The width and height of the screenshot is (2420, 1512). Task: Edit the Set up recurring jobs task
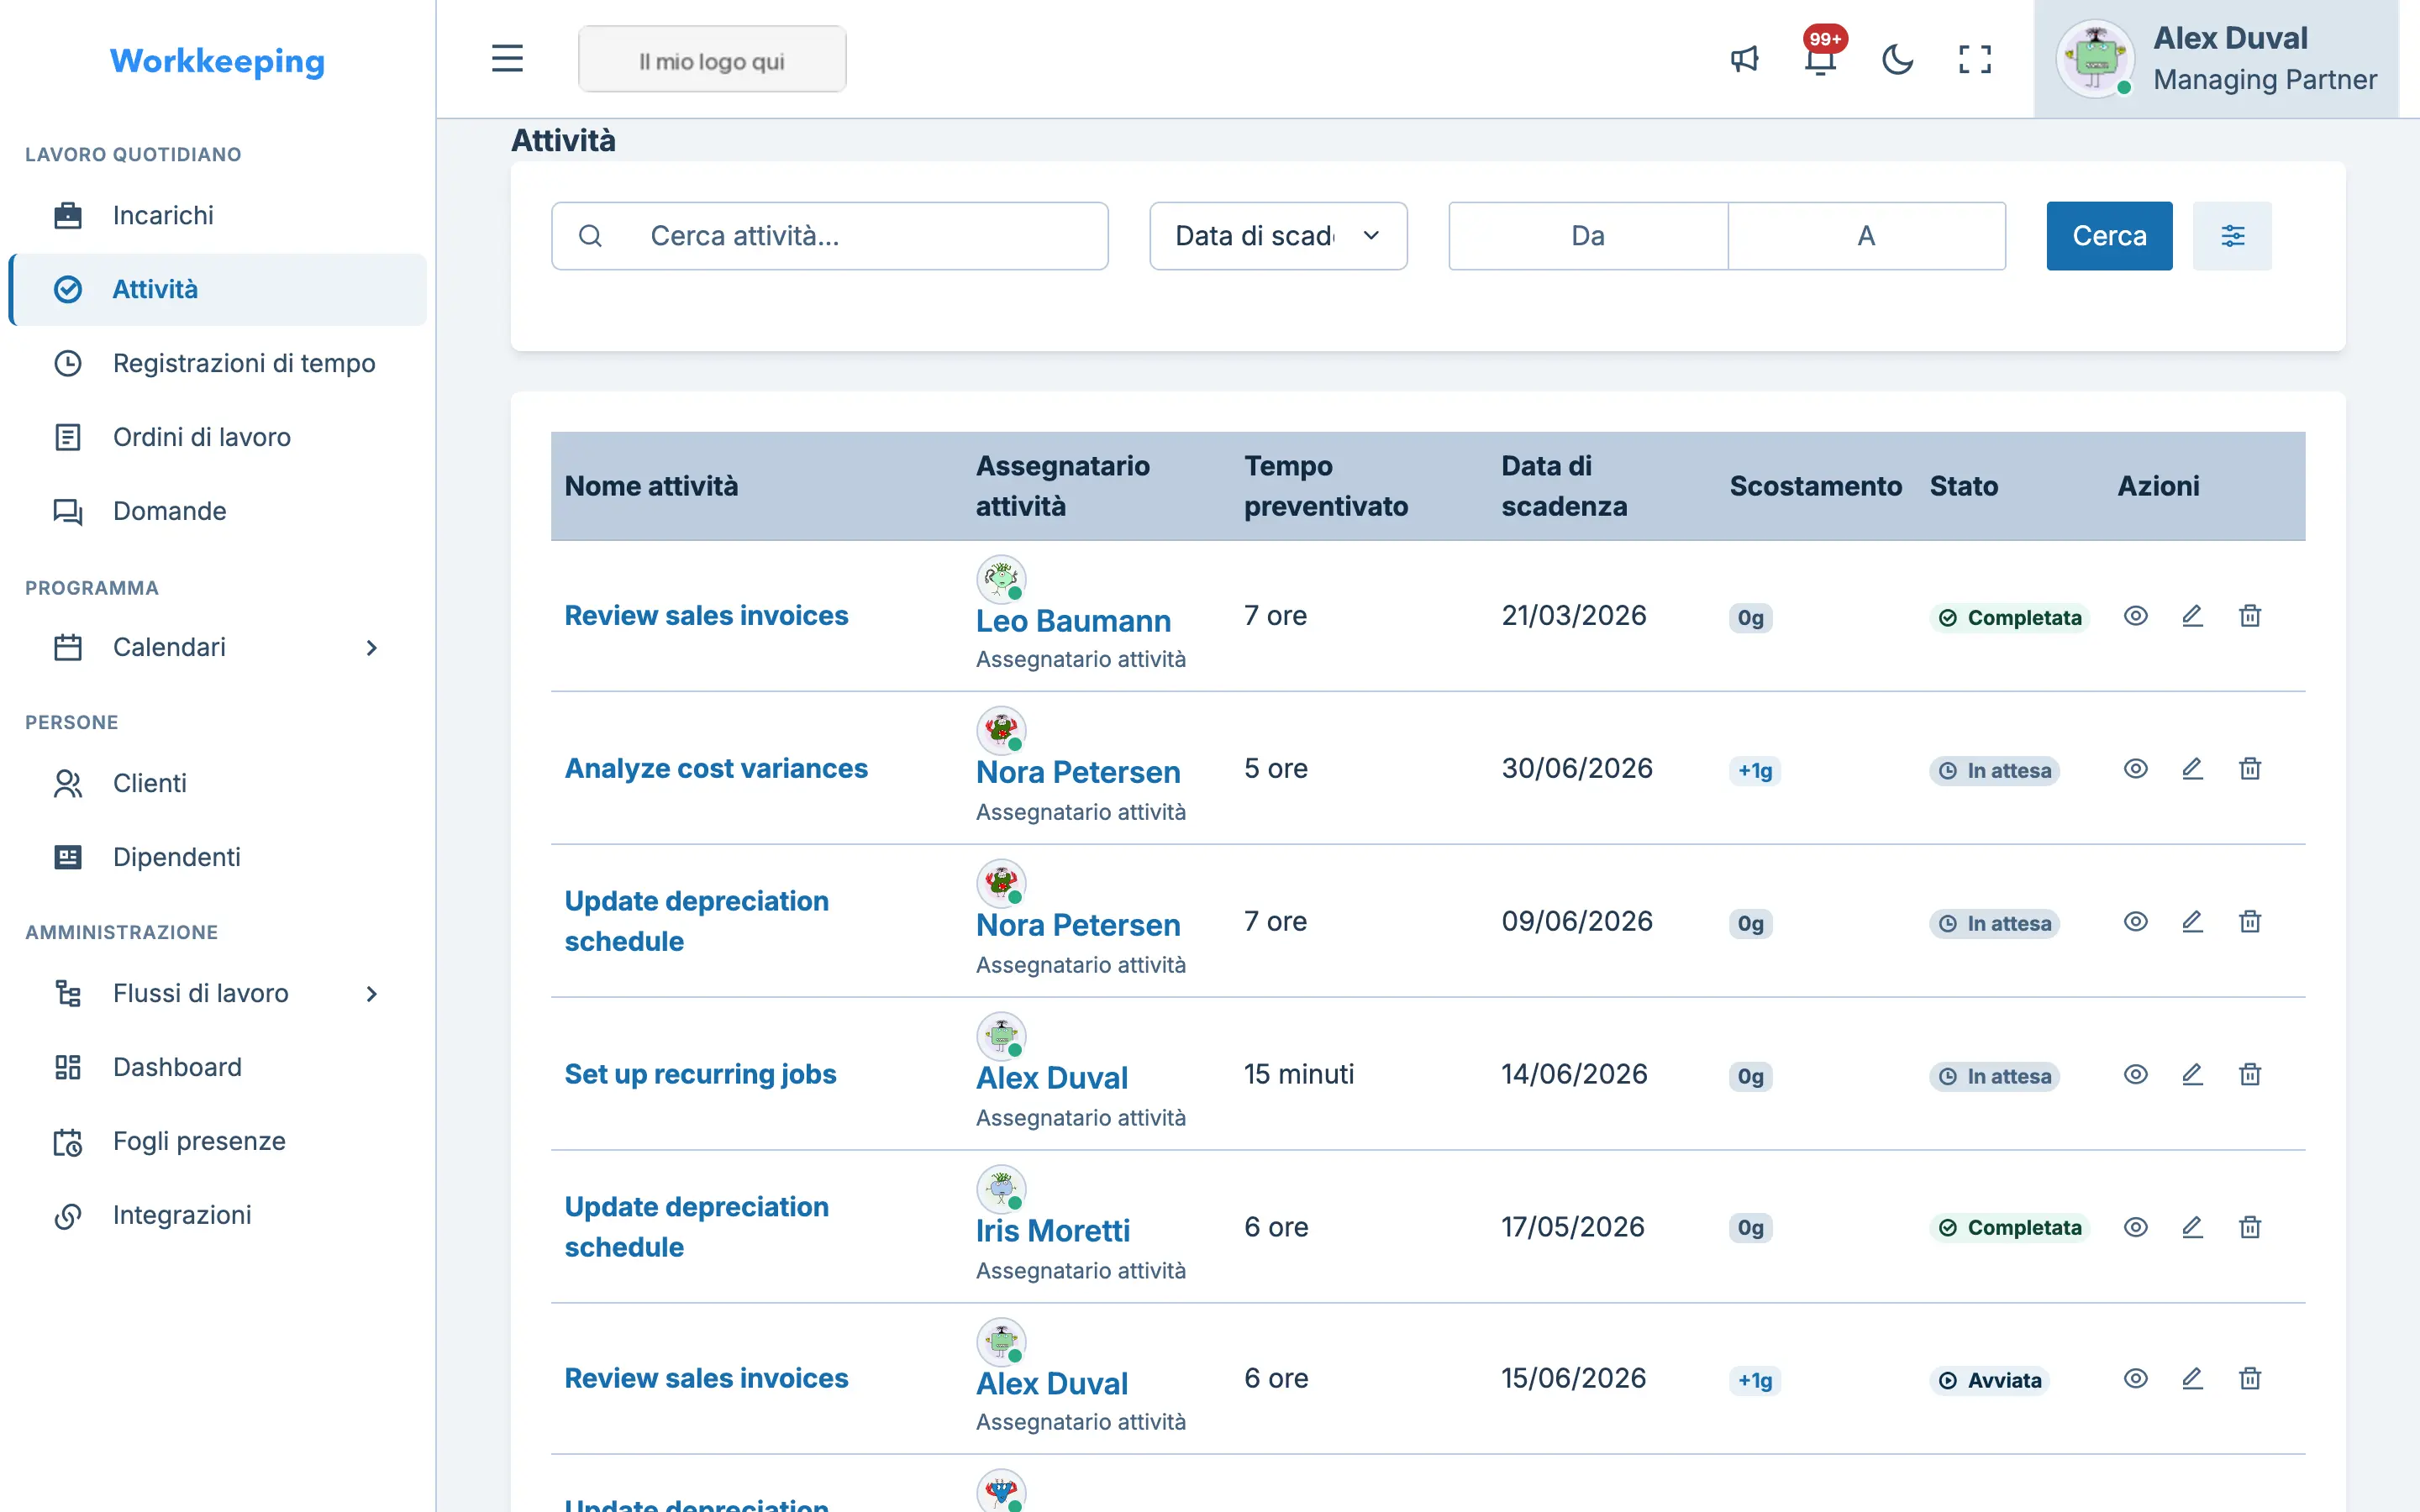(2192, 1075)
